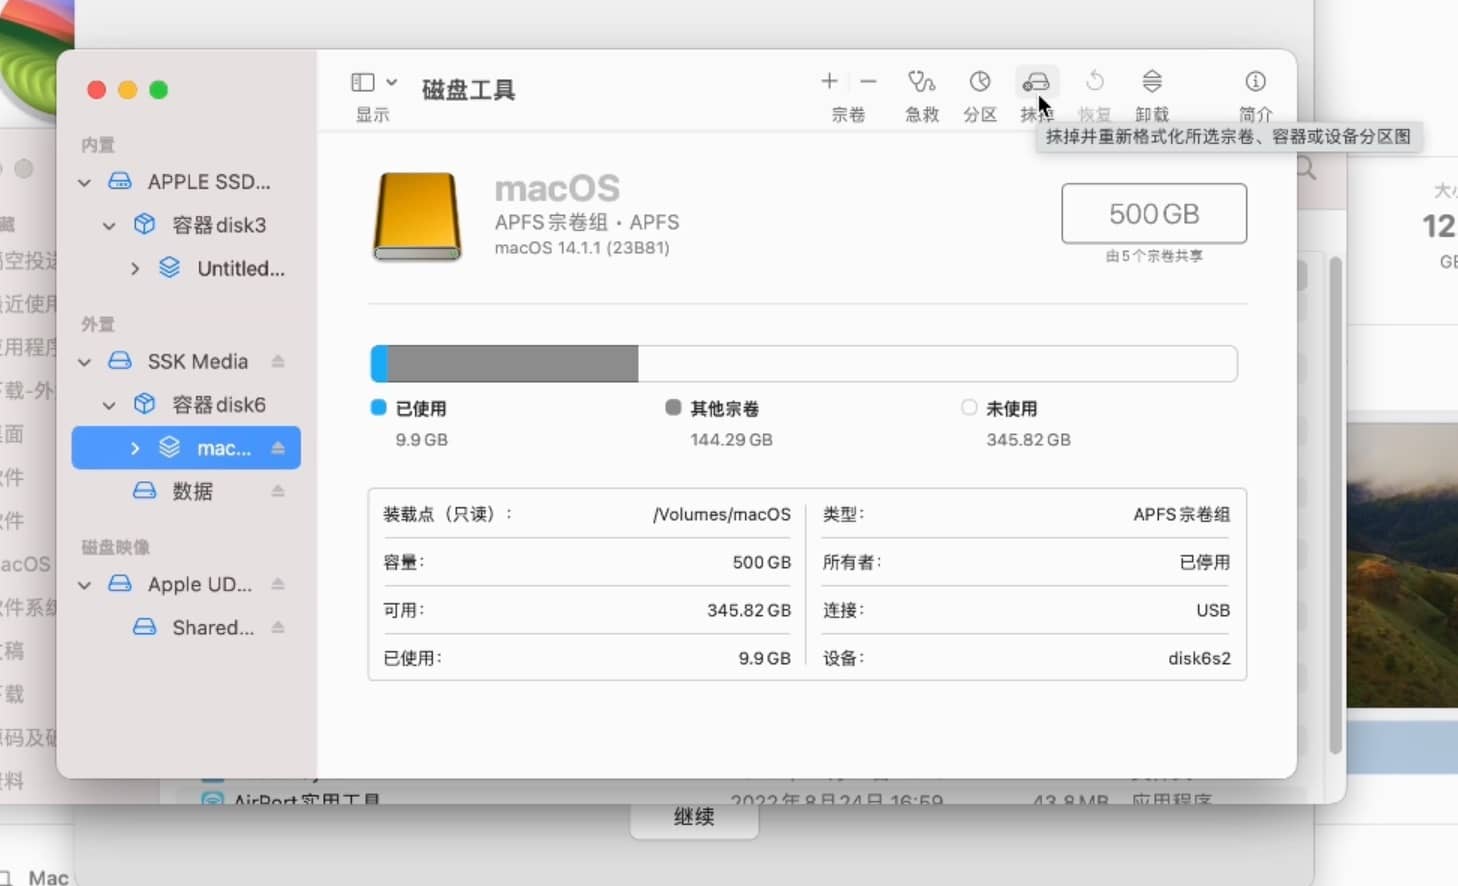Screen dimensions: 1458x886
Task: Collapse the 容器 disk3 container
Action: coord(109,225)
